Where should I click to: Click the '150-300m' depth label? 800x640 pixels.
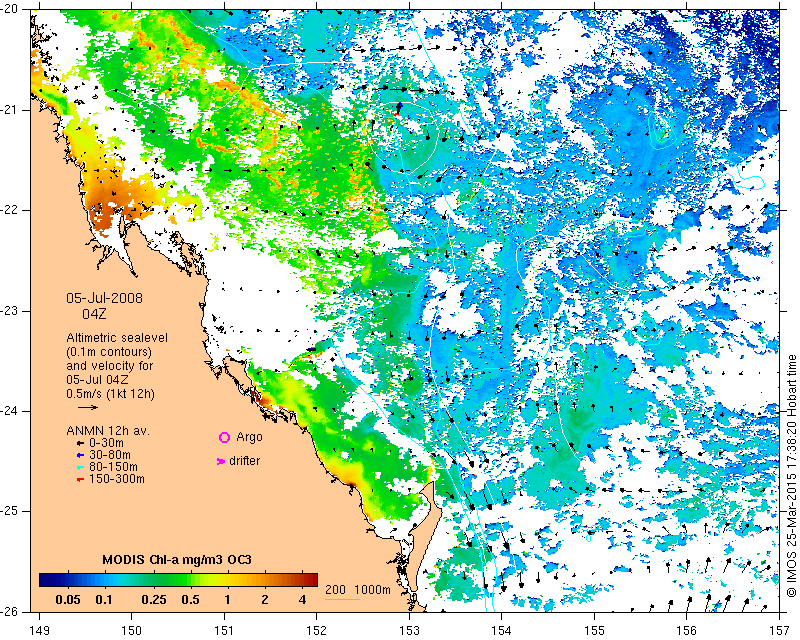[x=117, y=479]
